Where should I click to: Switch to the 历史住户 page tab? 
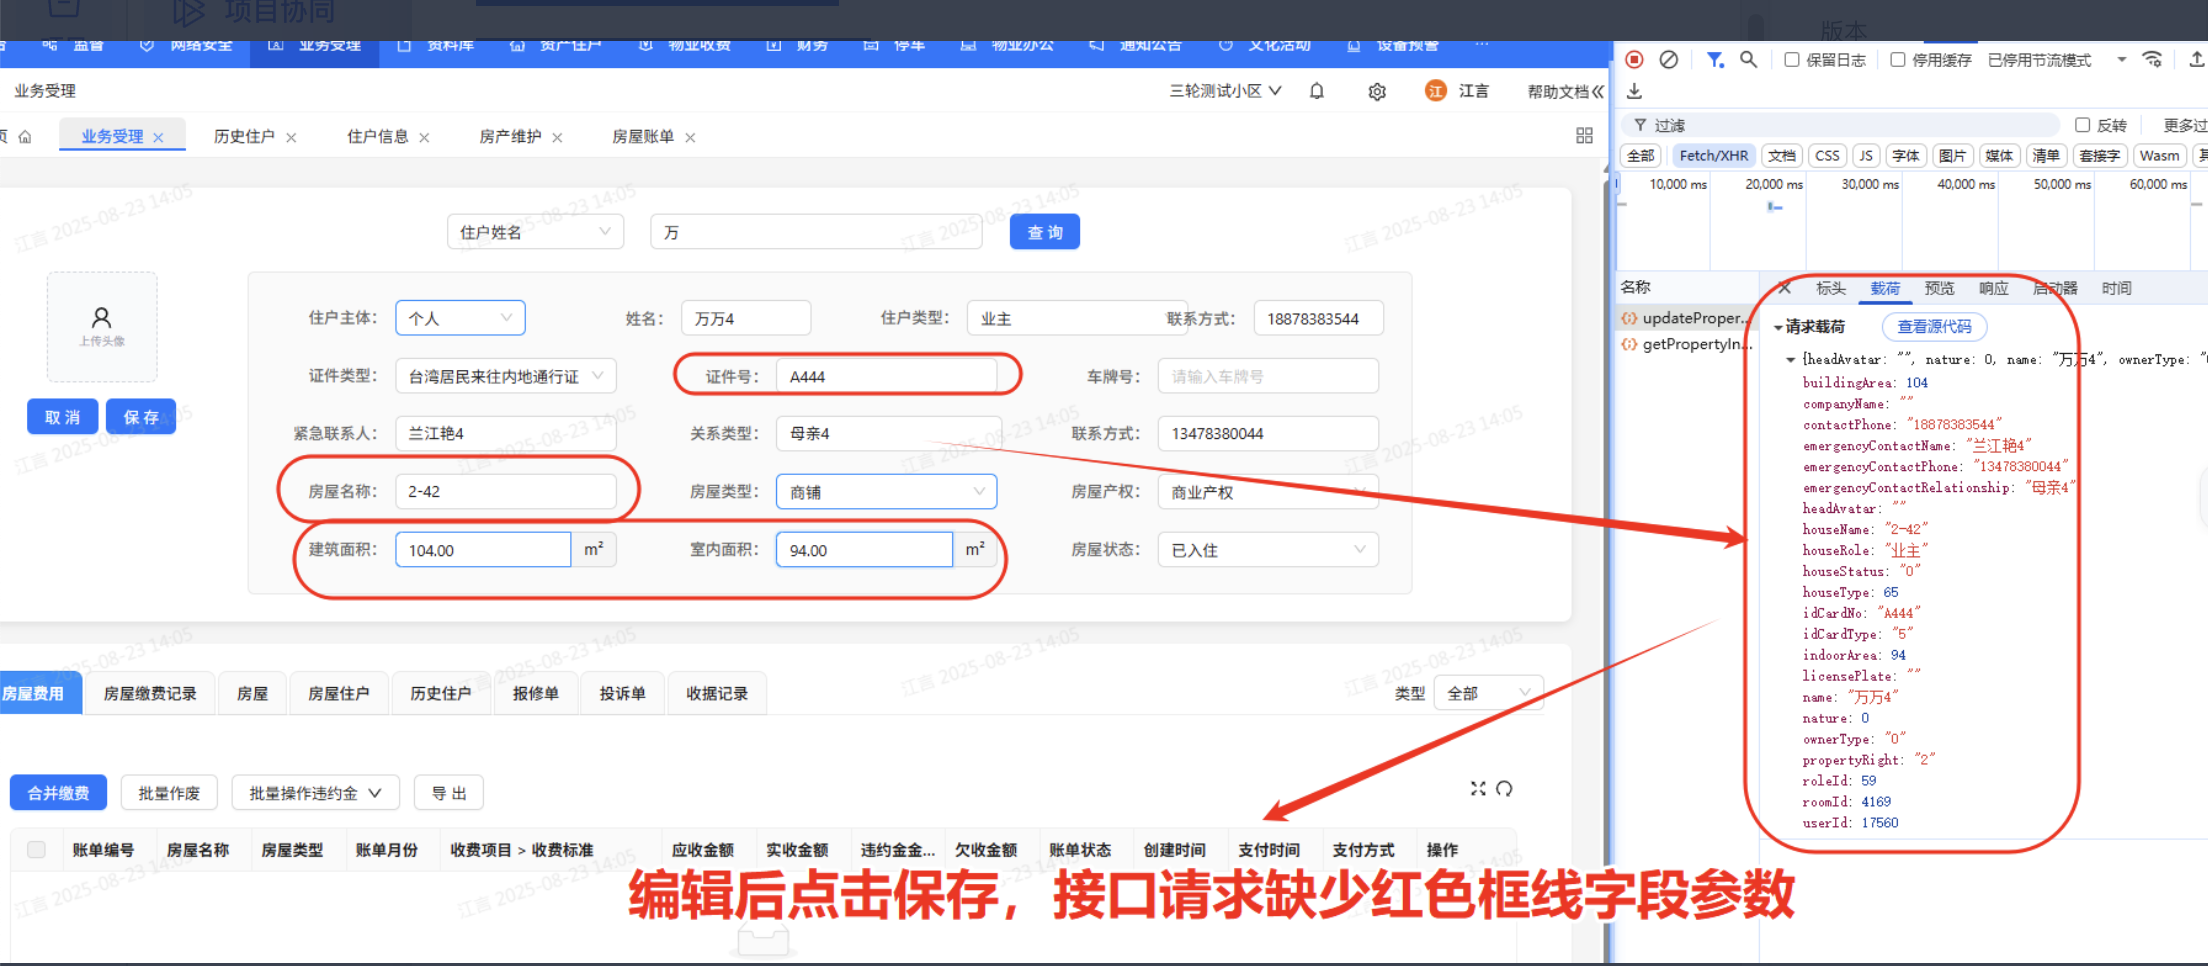[x=244, y=137]
